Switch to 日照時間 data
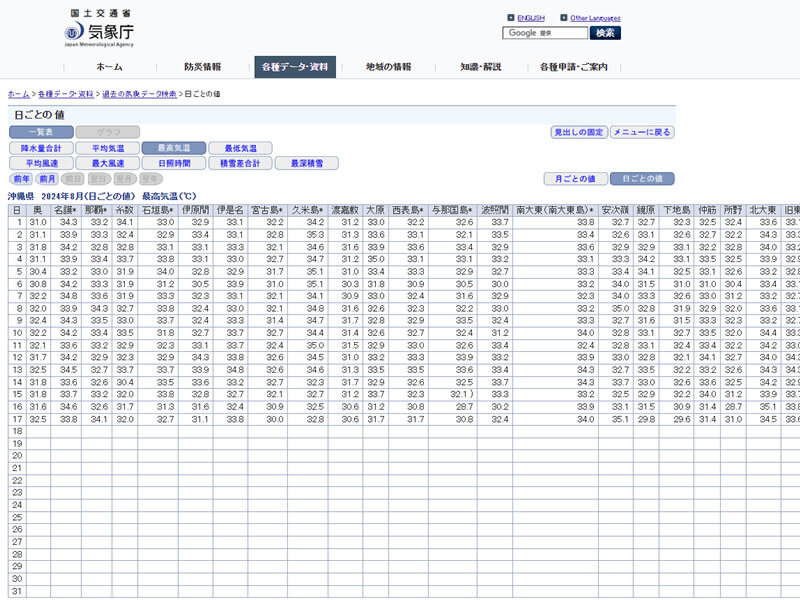 coord(174,163)
